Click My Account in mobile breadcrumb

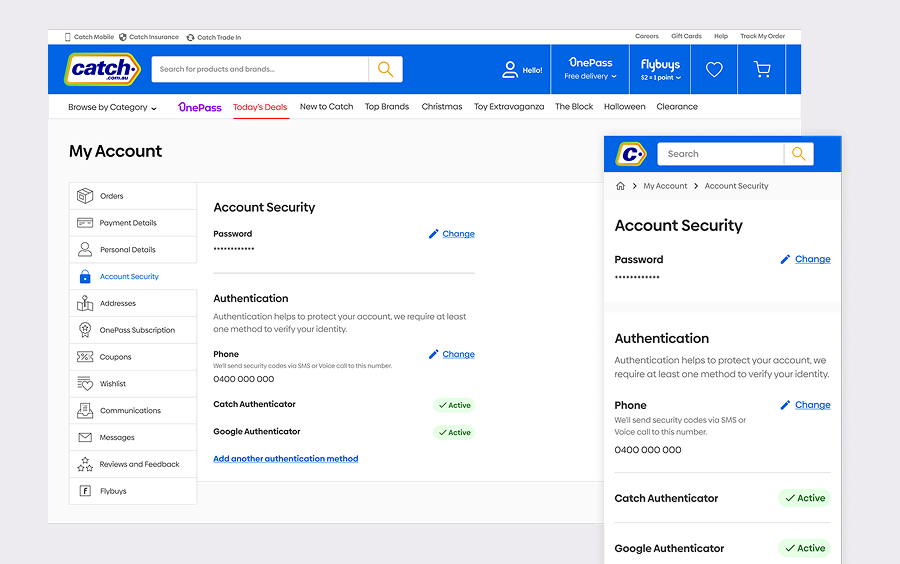pos(665,186)
